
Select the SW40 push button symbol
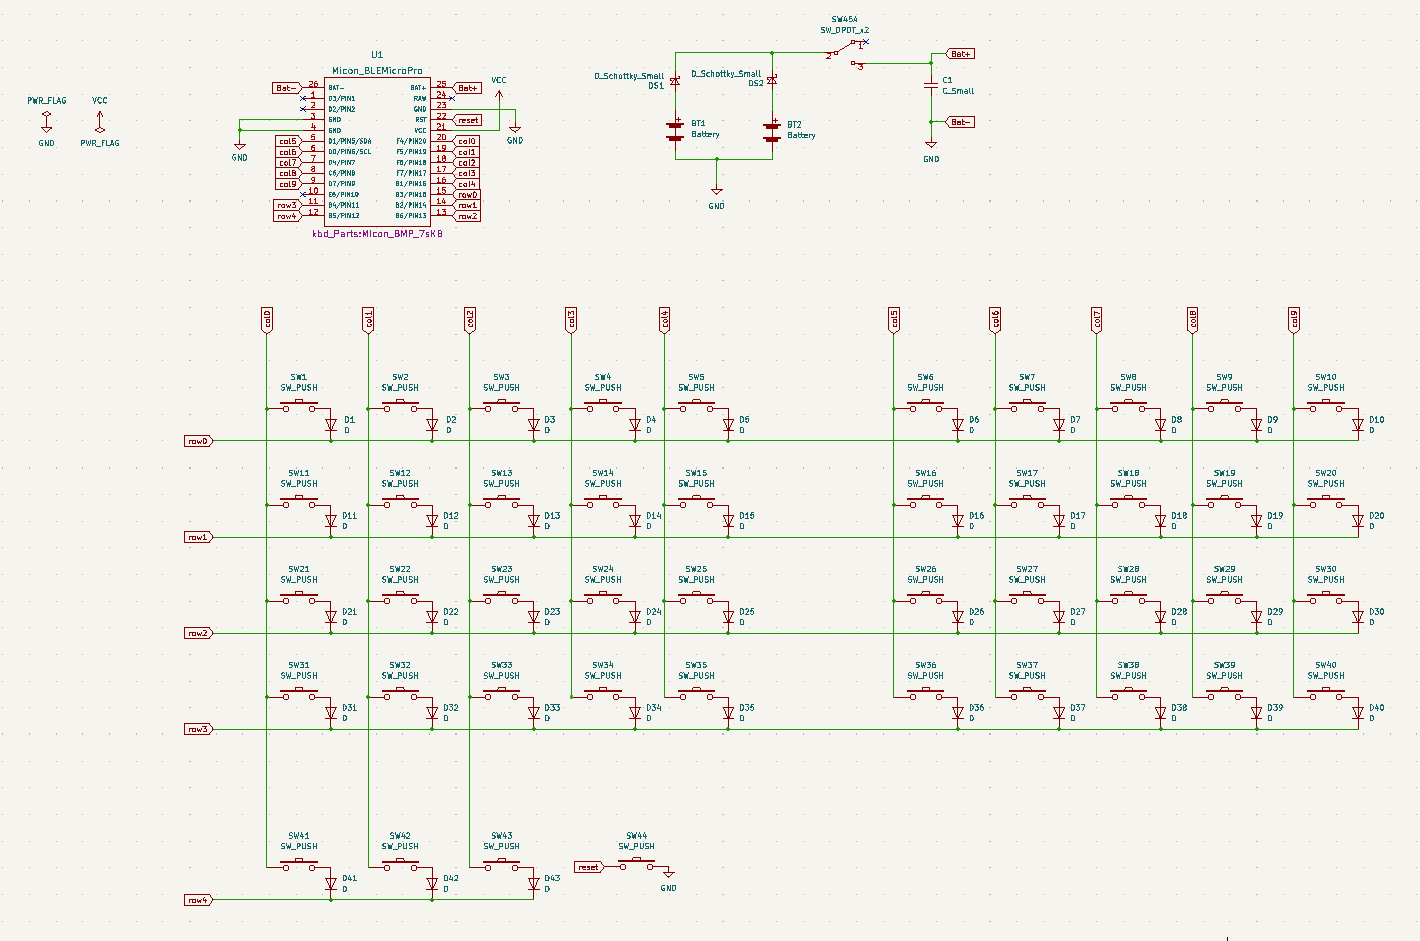pyautogui.click(x=1326, y=694)
